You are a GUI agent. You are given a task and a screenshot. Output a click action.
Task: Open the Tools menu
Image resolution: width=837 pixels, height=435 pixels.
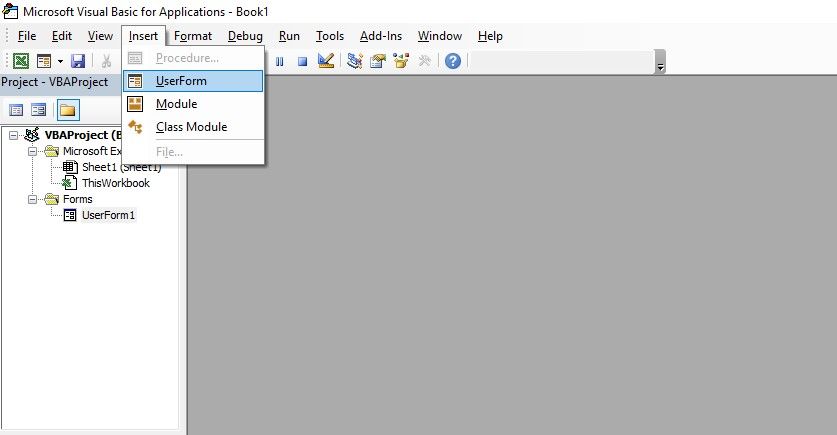pyautogui.click(x=329, y=36)
